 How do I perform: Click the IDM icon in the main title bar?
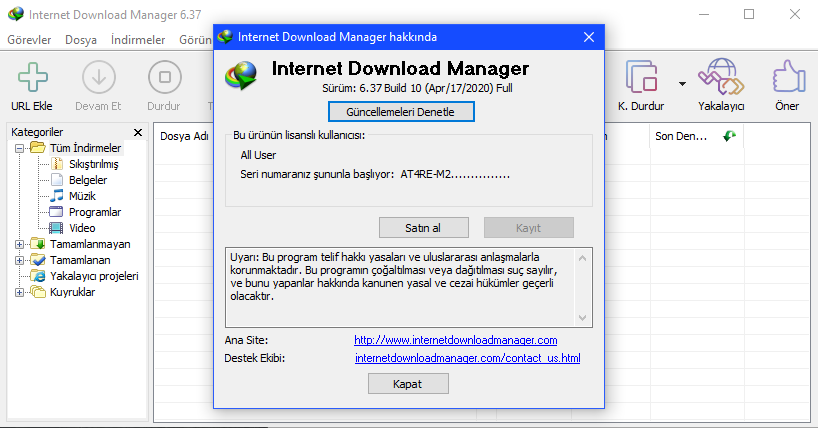[16, 14]
